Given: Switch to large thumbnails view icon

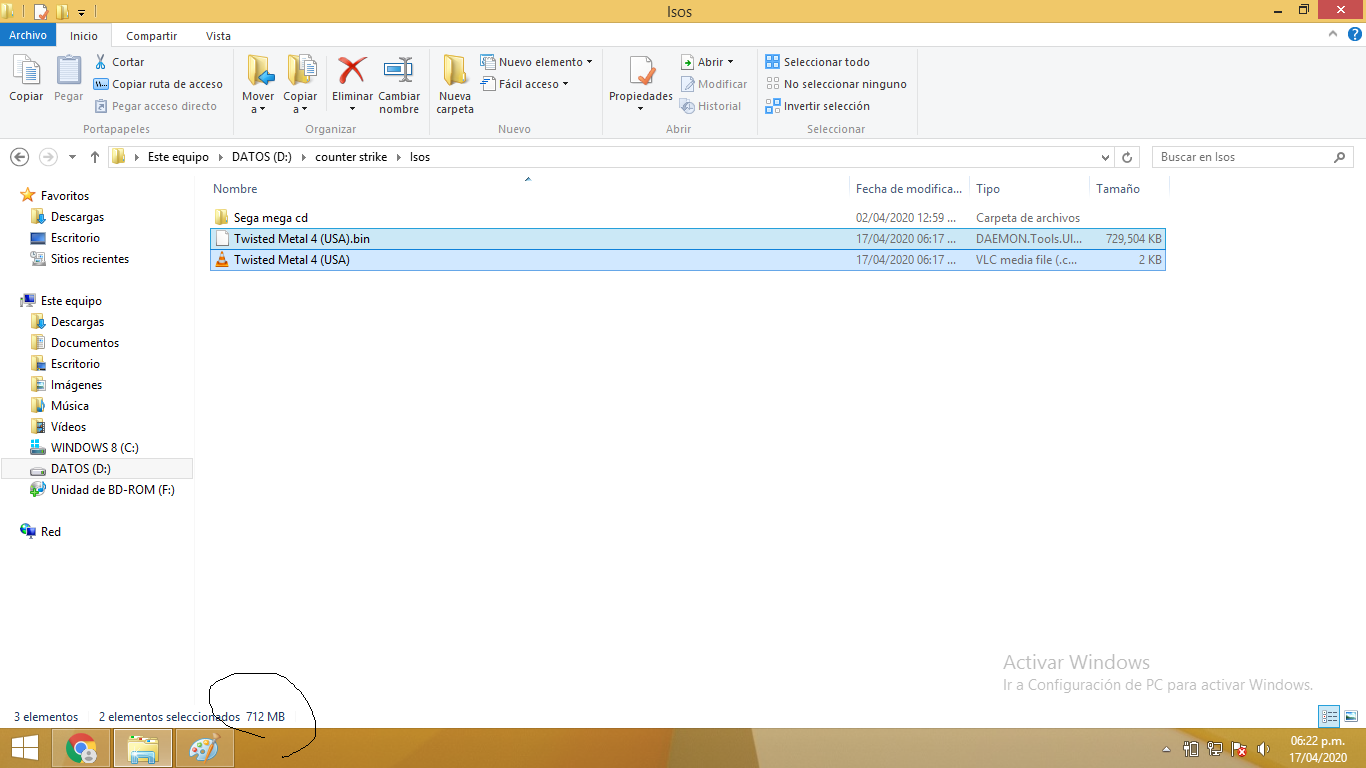Looking at the screenshot, I should point(1350,716).
